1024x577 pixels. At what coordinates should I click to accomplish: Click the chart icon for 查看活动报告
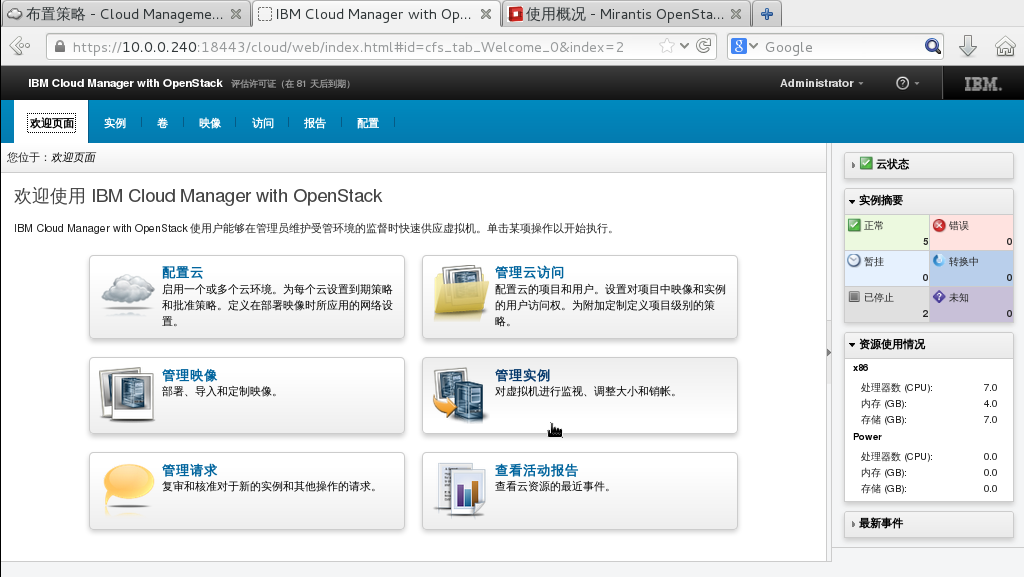[461, 489]
